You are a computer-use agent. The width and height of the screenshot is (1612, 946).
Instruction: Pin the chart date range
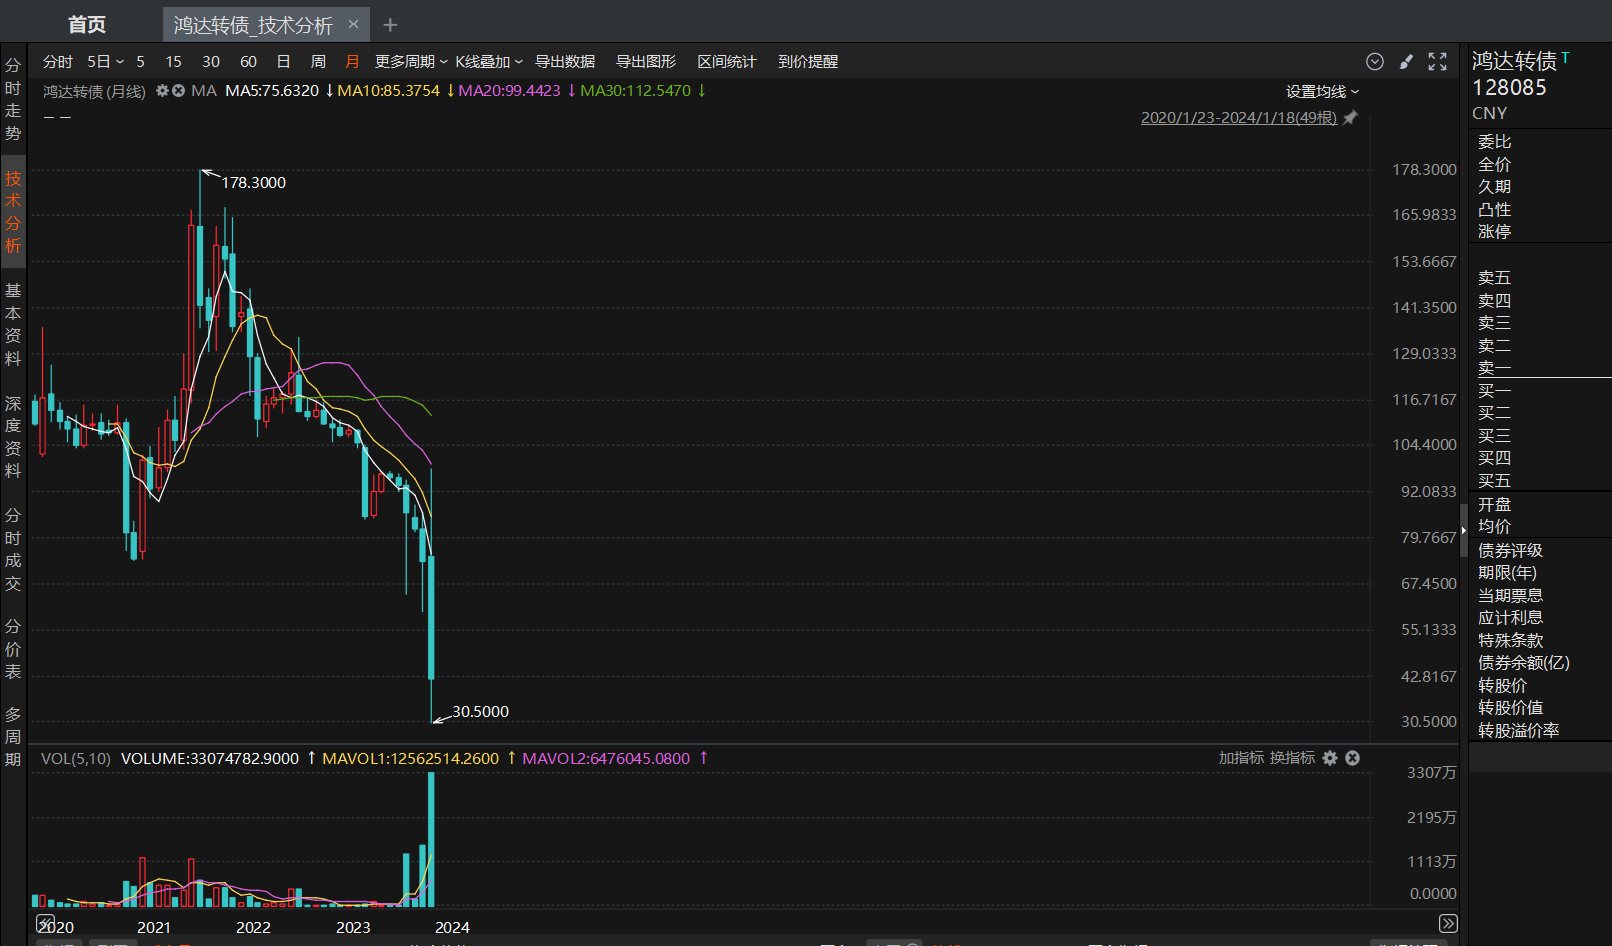coord(1350,118)
